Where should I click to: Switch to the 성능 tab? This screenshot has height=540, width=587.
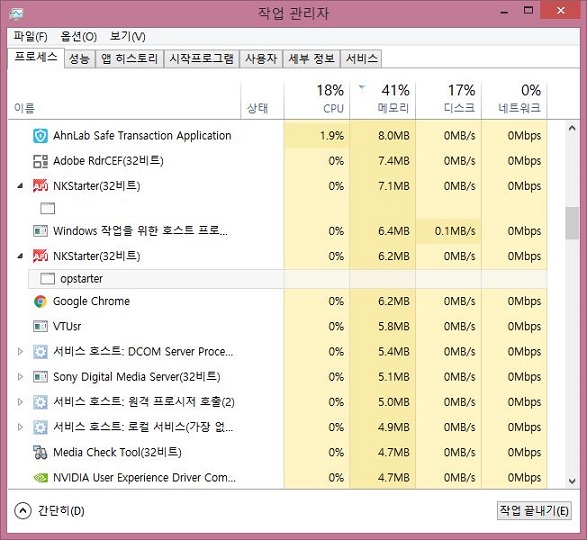coord(79,59)
